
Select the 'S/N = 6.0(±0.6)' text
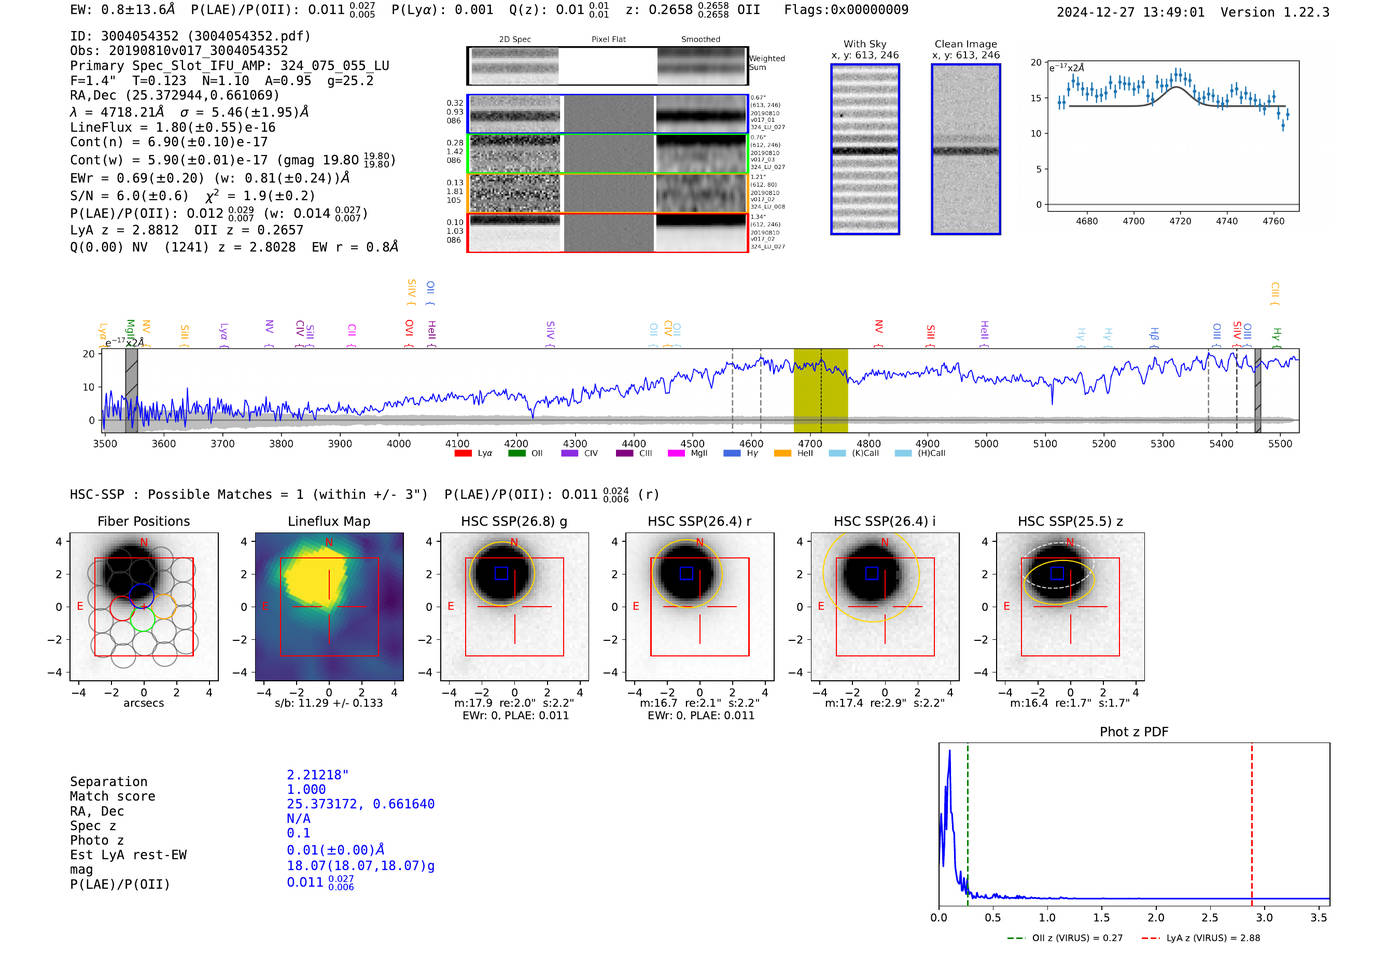coord(129,196)
